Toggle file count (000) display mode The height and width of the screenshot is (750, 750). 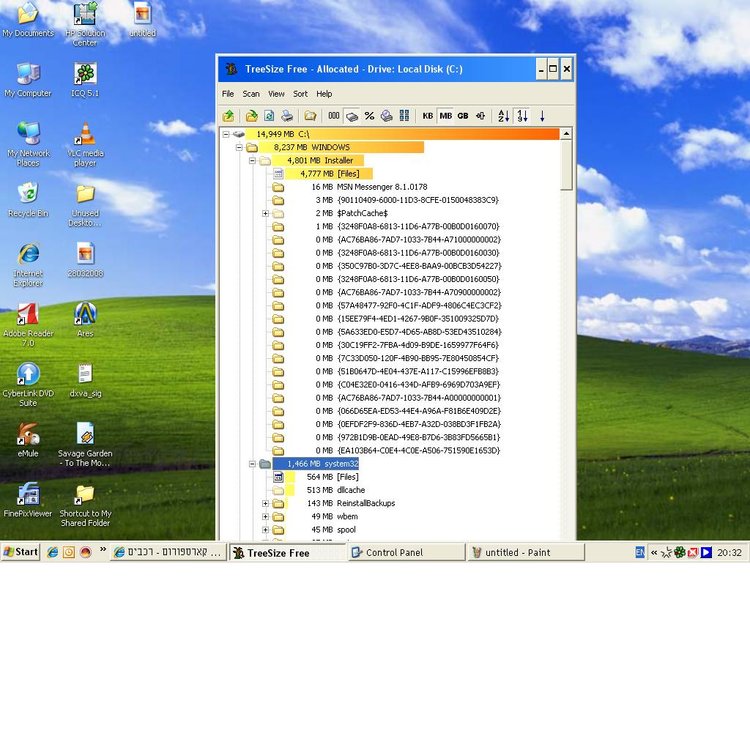(334, 116)
